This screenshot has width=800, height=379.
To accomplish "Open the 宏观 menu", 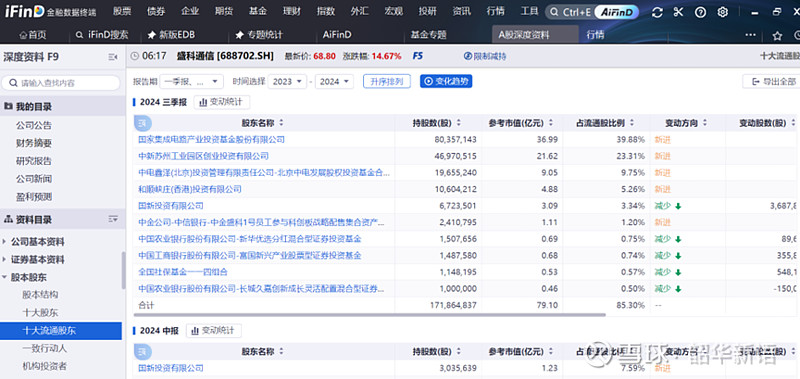I will click(393, 11).
